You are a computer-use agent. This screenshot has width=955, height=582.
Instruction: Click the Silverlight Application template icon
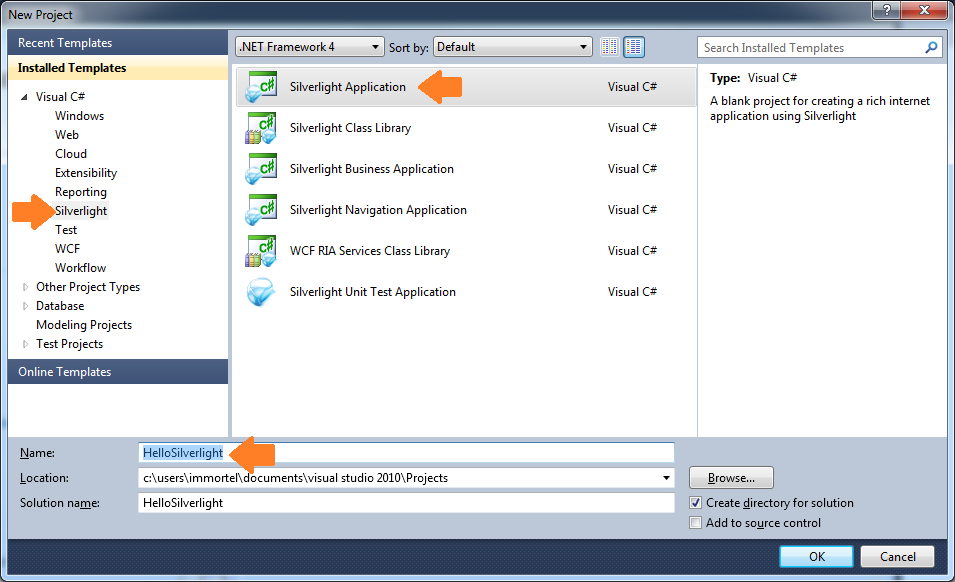pos(261,86)
